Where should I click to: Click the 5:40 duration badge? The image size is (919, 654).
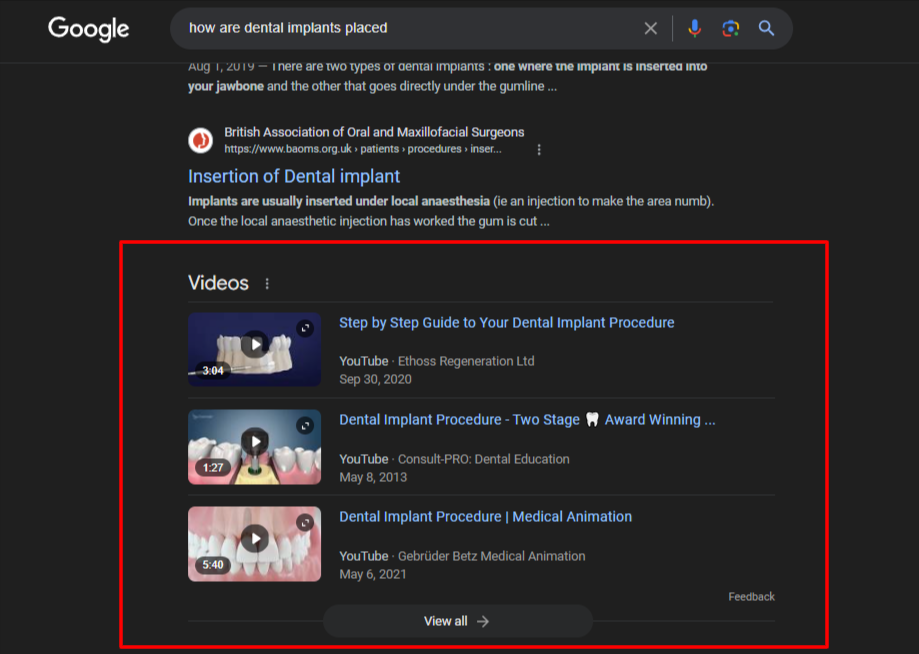(x=213, y=565)
